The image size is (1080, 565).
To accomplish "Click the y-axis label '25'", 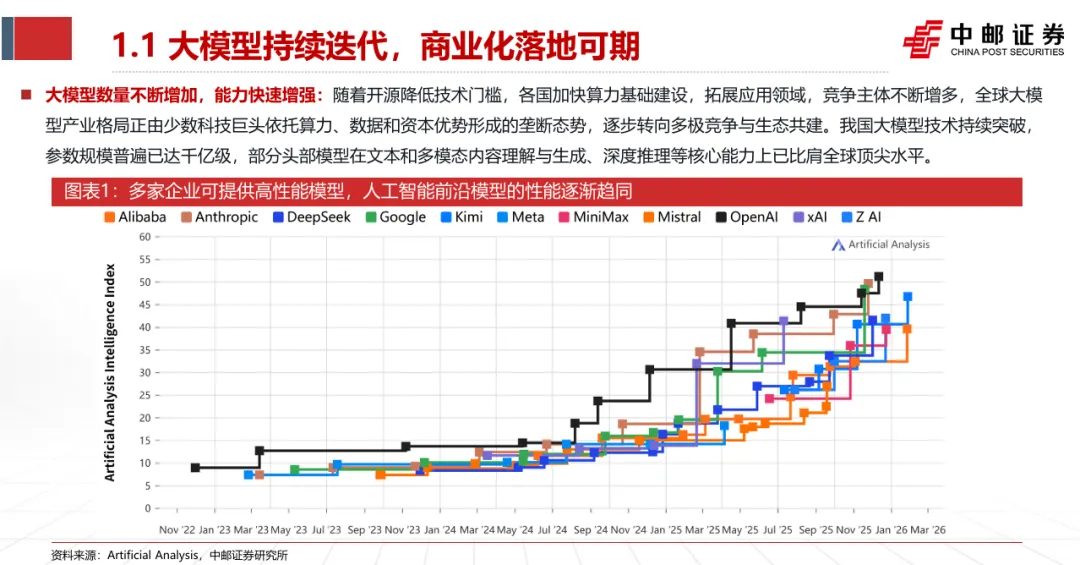I will tap(145, 396).
